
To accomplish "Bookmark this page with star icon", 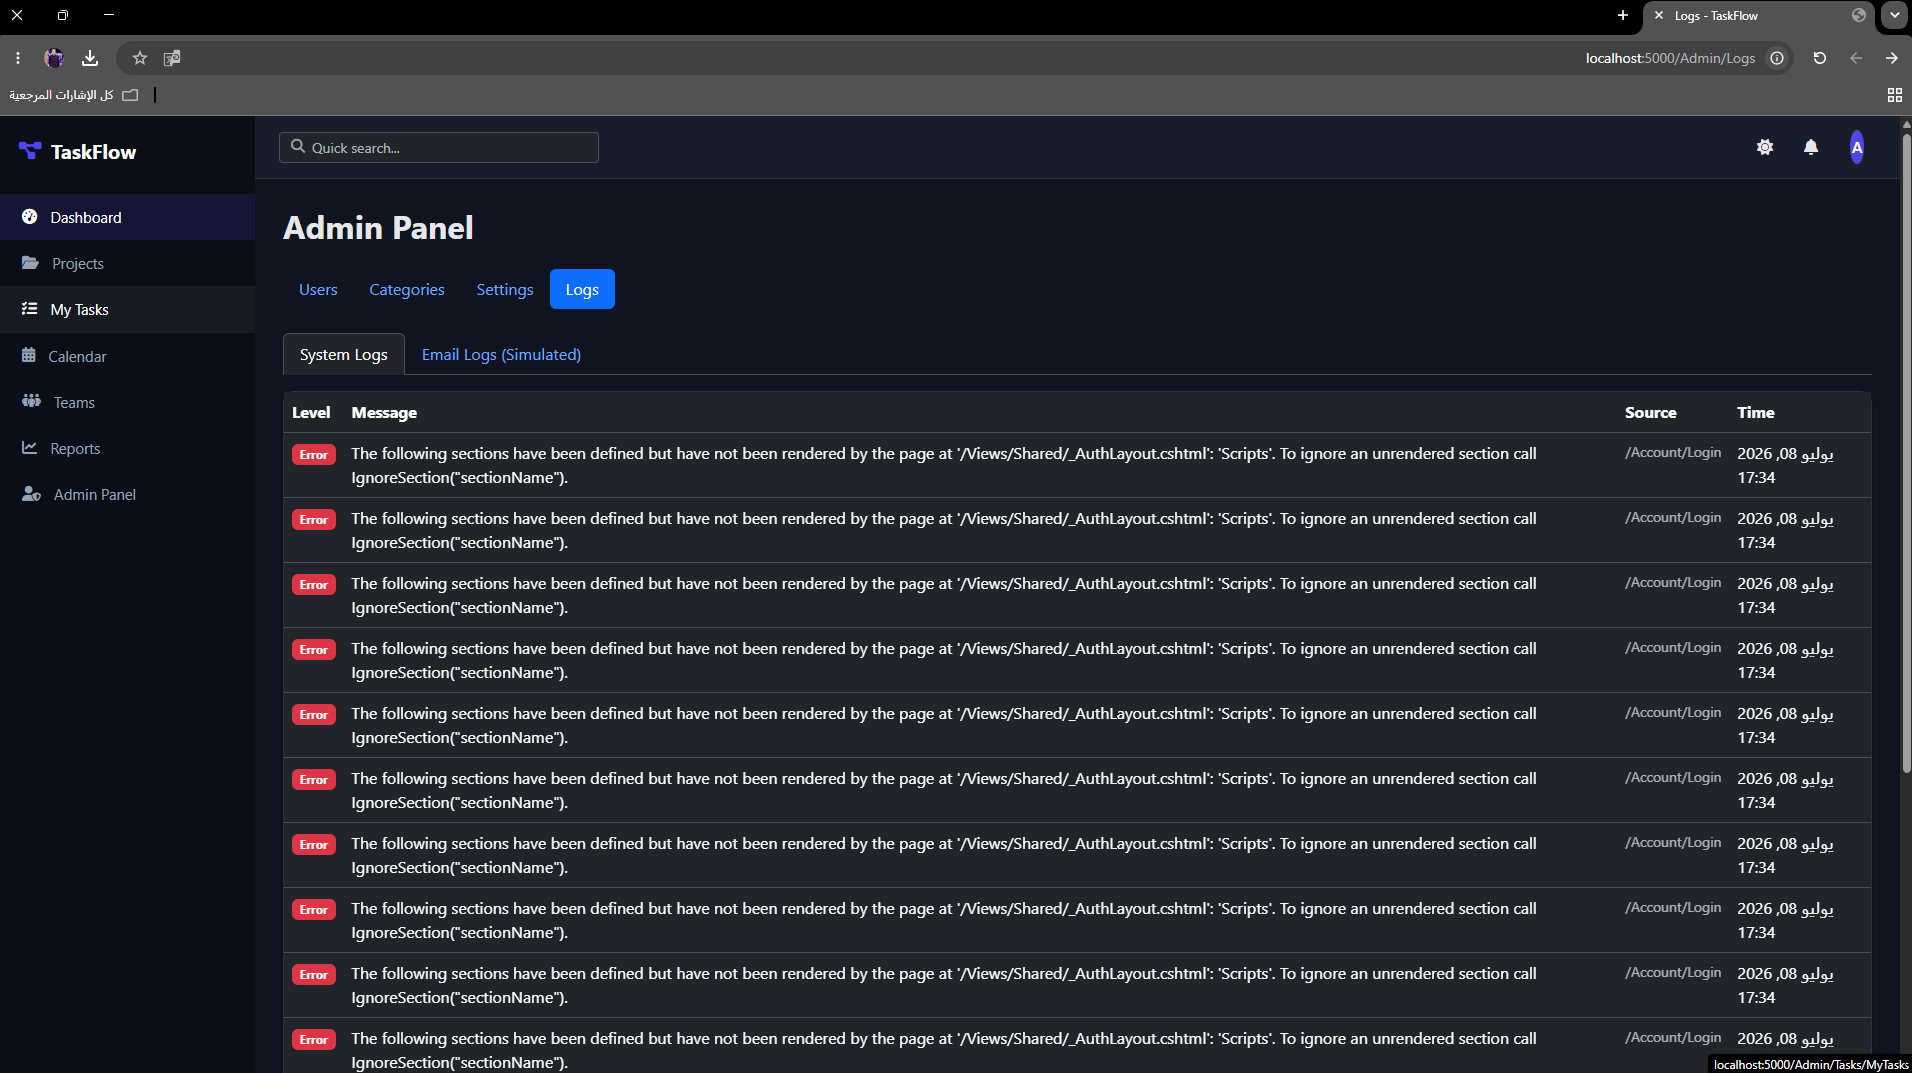I will coord(140,58).
